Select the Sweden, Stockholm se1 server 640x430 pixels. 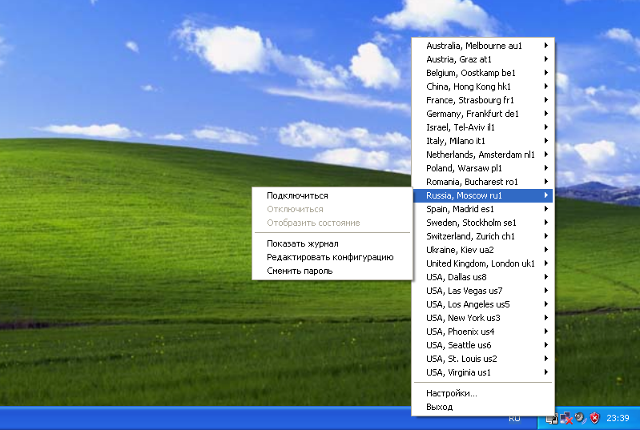coord(483,223)
